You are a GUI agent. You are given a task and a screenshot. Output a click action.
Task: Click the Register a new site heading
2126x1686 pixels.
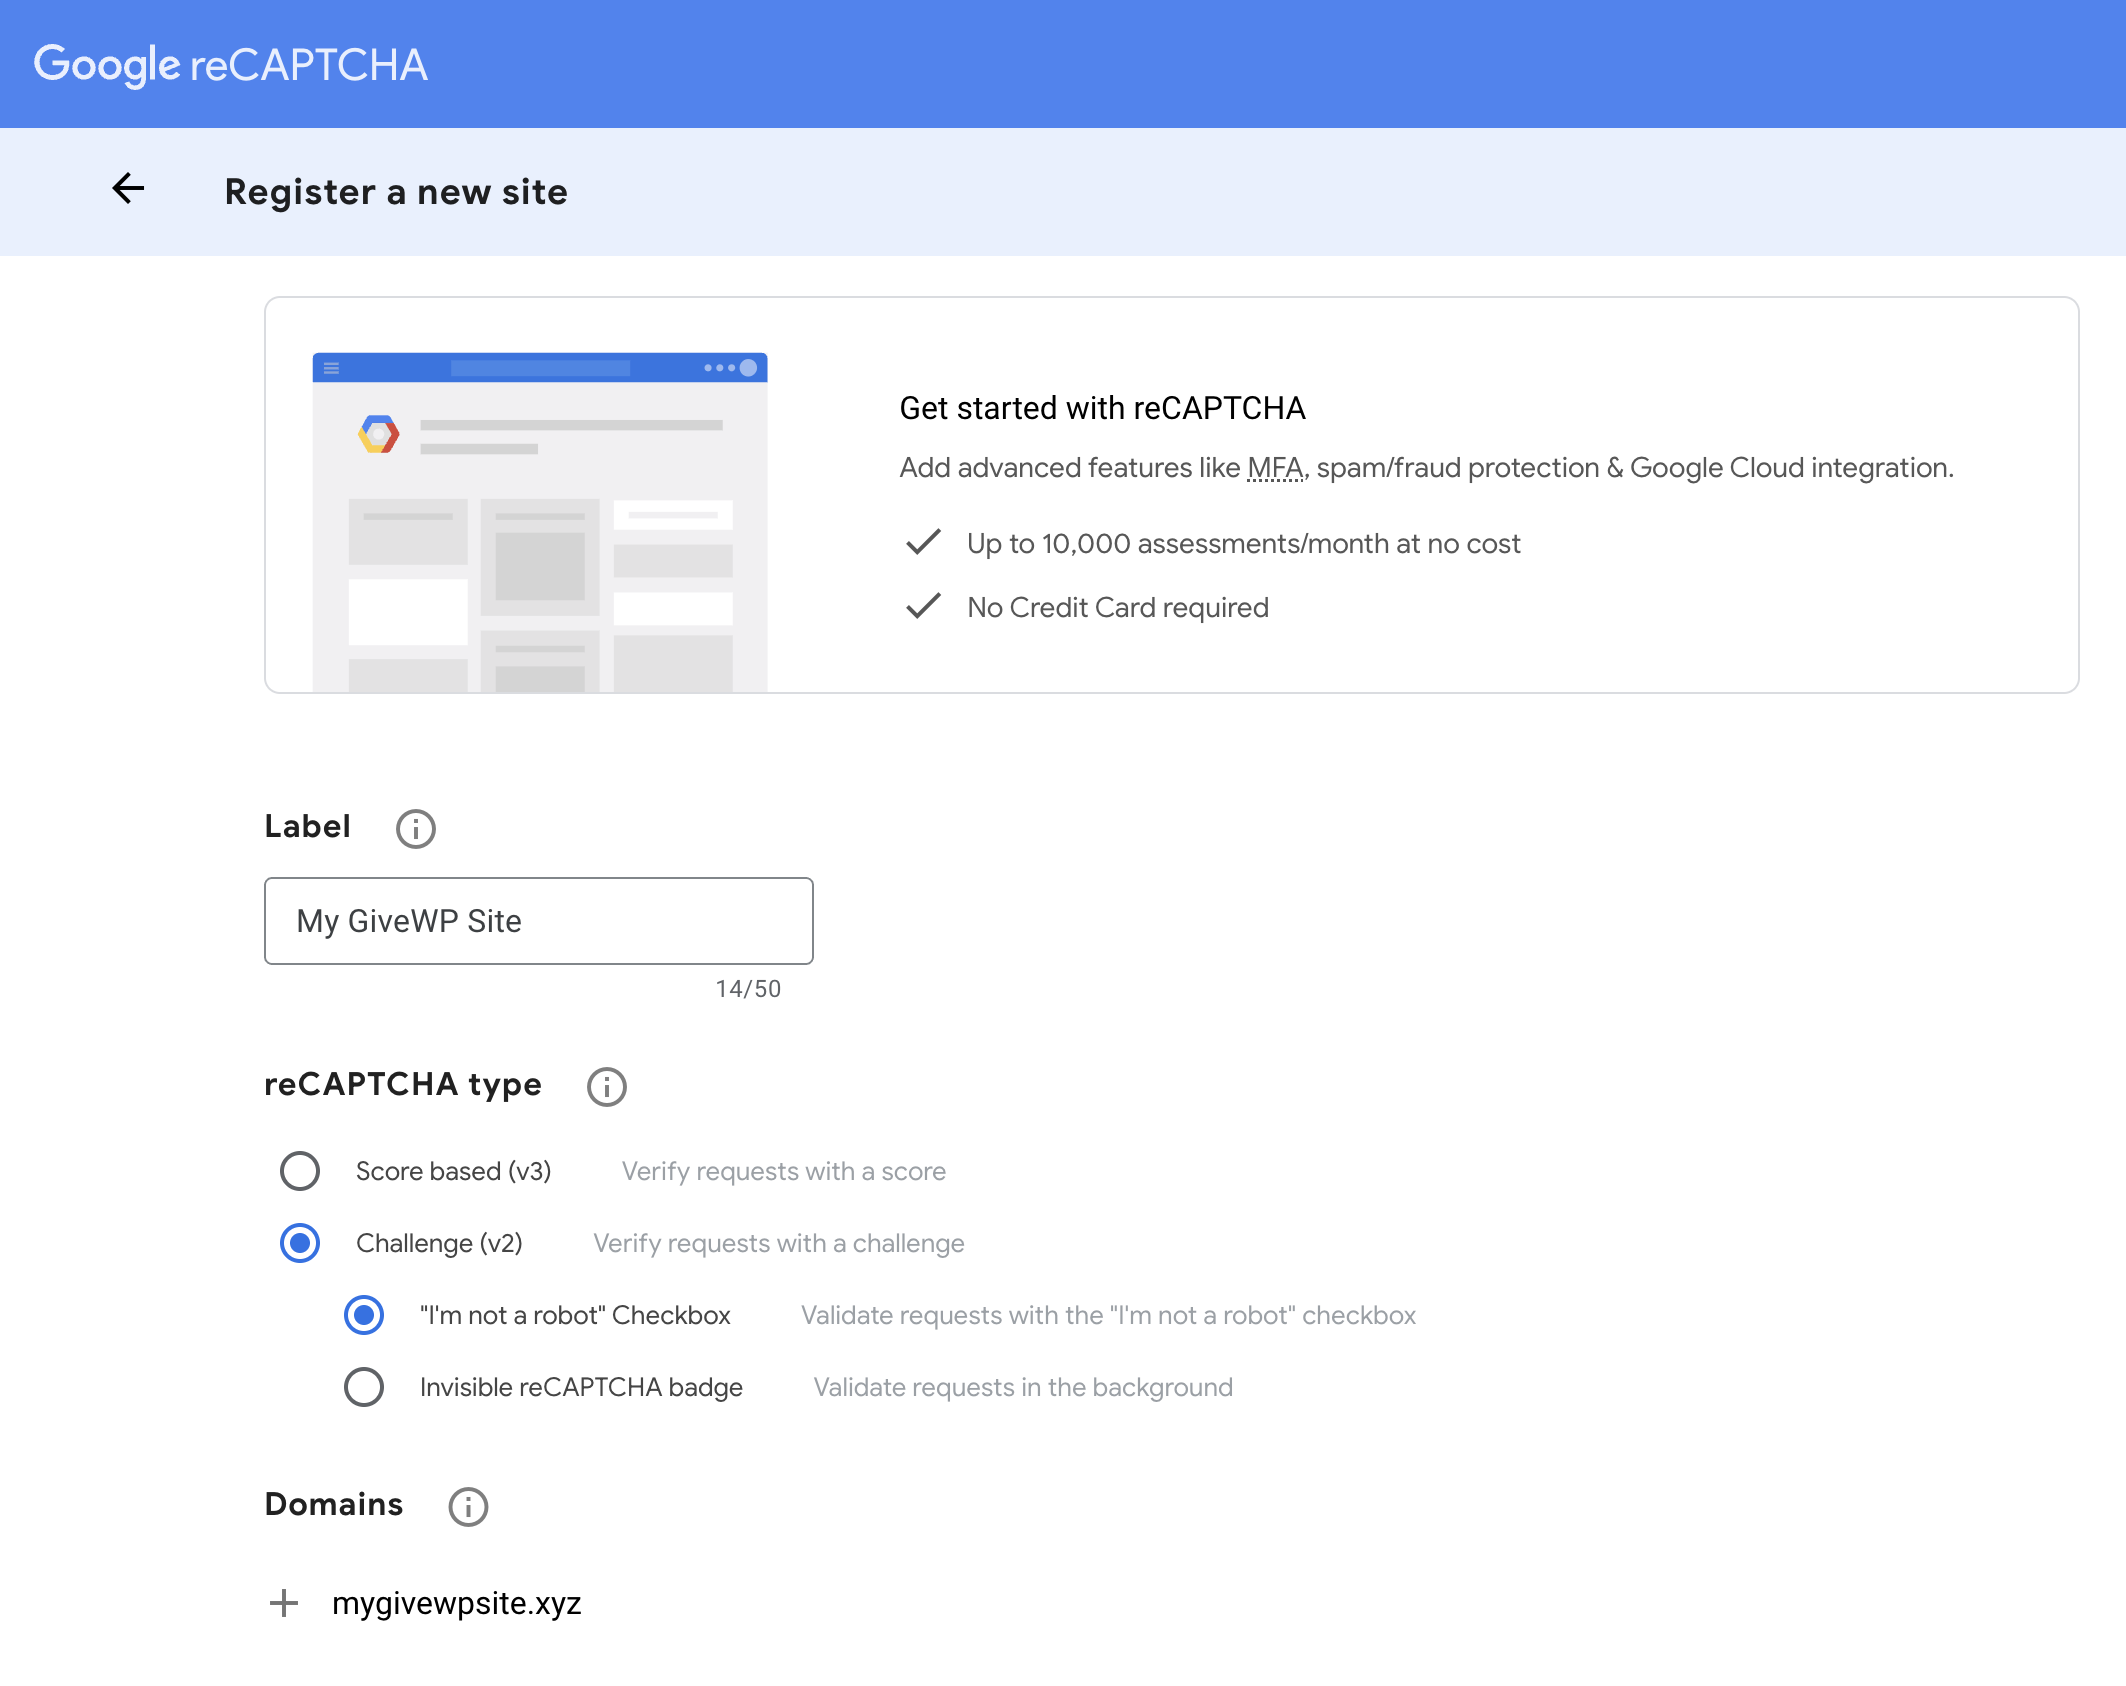(396, 191)
